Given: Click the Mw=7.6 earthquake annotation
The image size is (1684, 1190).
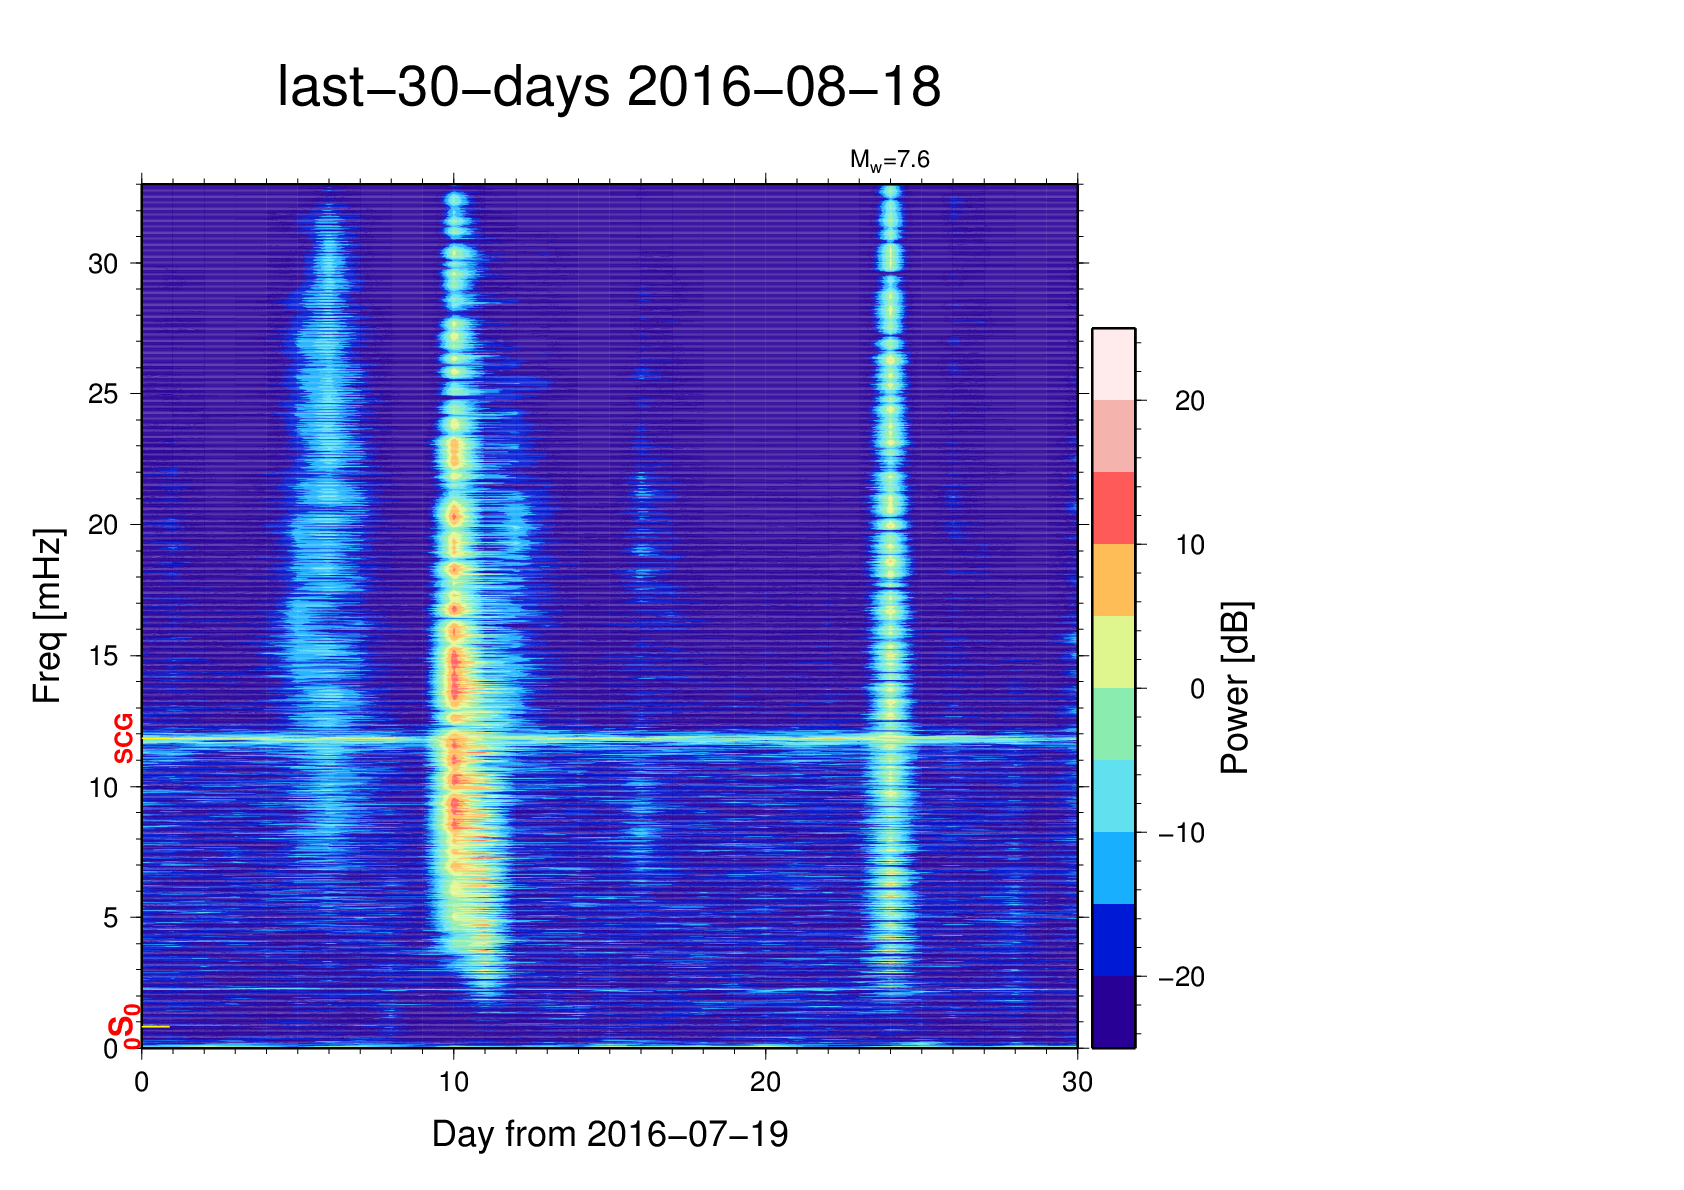Looking at the screenshot, I should 889,160.
